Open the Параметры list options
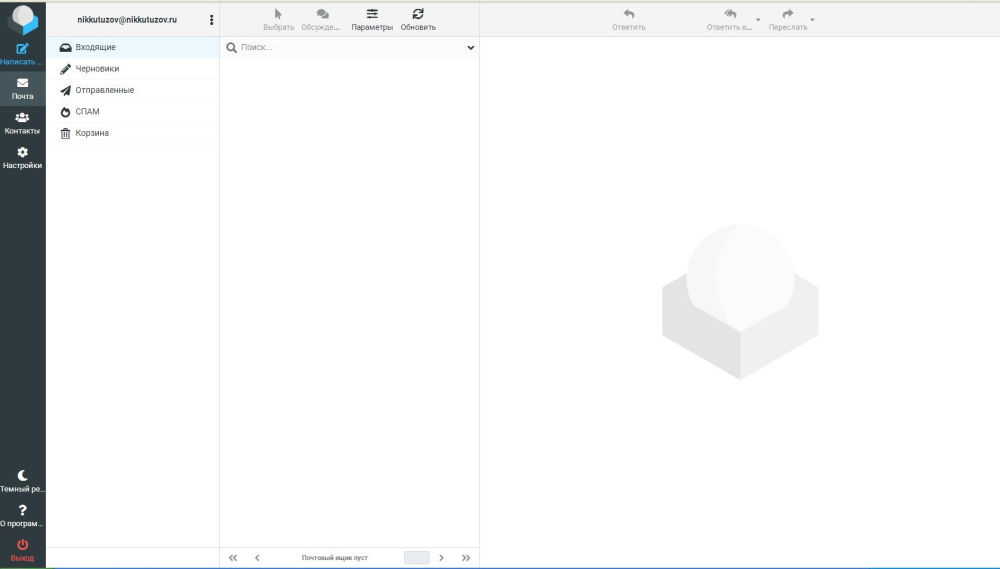 [x=372, y=20]
